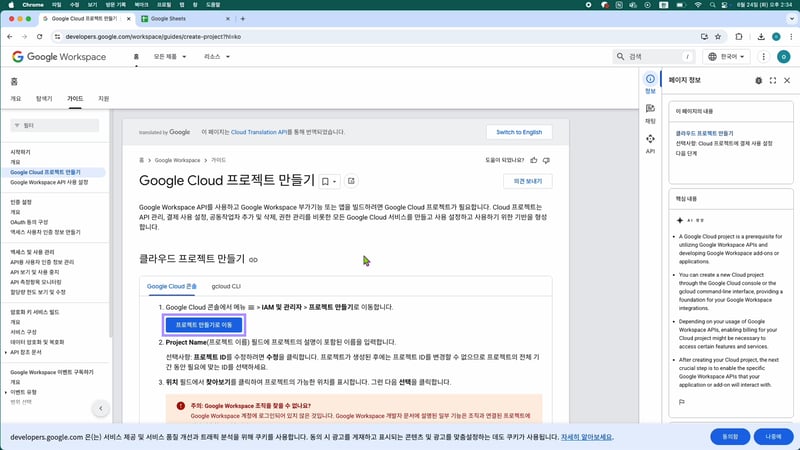The image size is (800, 450).
Task: Click the bug report icon in 페이지 정보 panel
Action: (759, 81)
